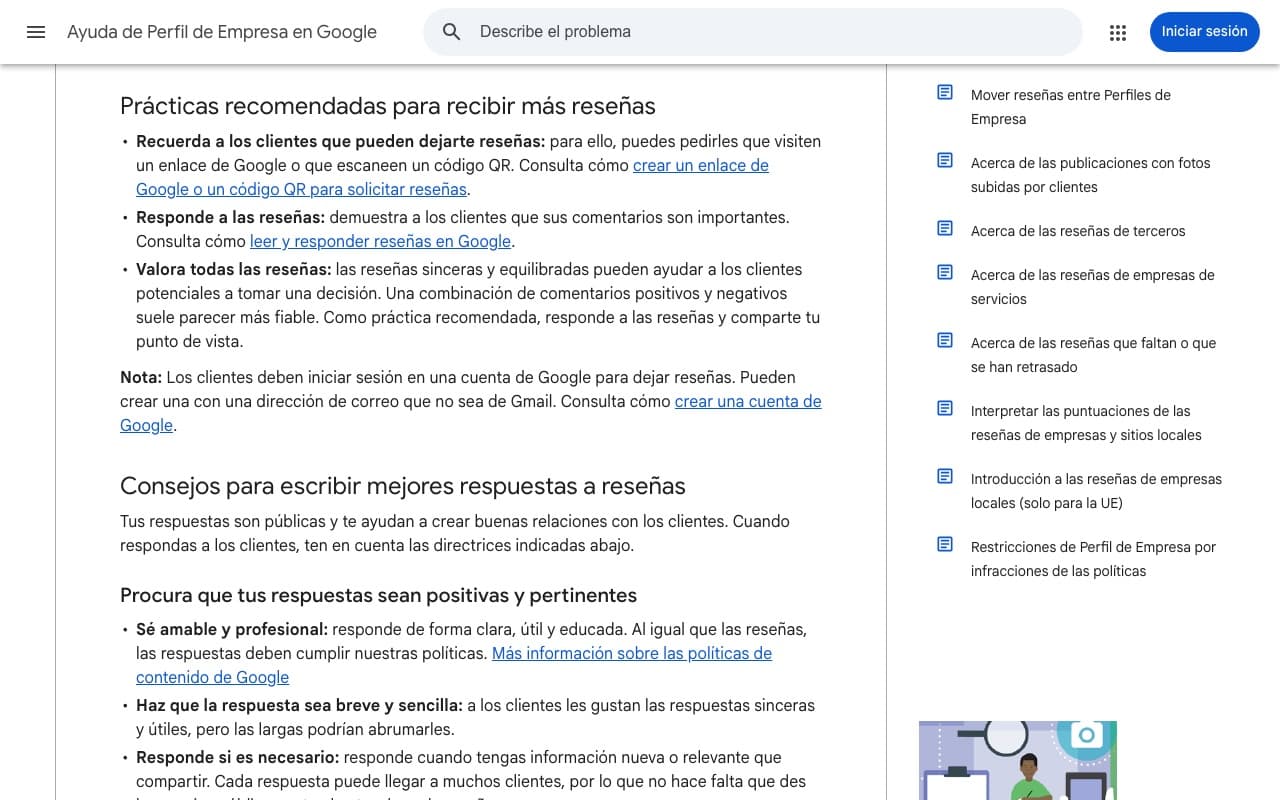Click bold text Recuerda a los clientes que pueden dejarte reseñas

(x=340, y=141)
